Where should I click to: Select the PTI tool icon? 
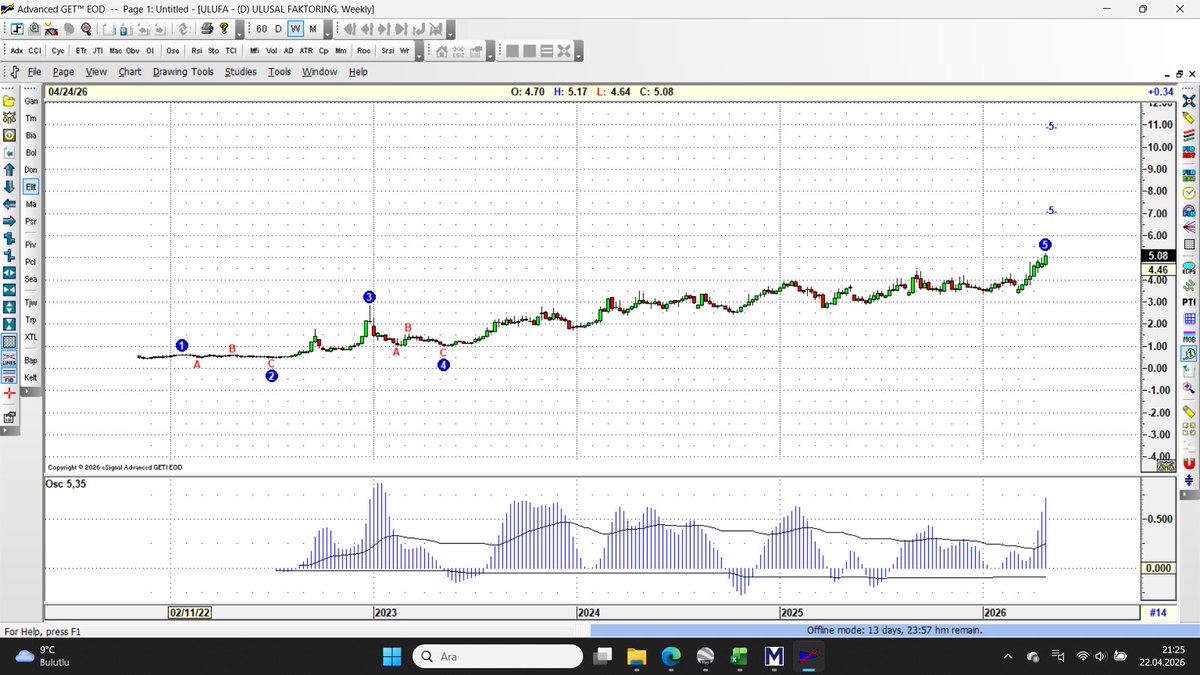[x=1190, y=301]
